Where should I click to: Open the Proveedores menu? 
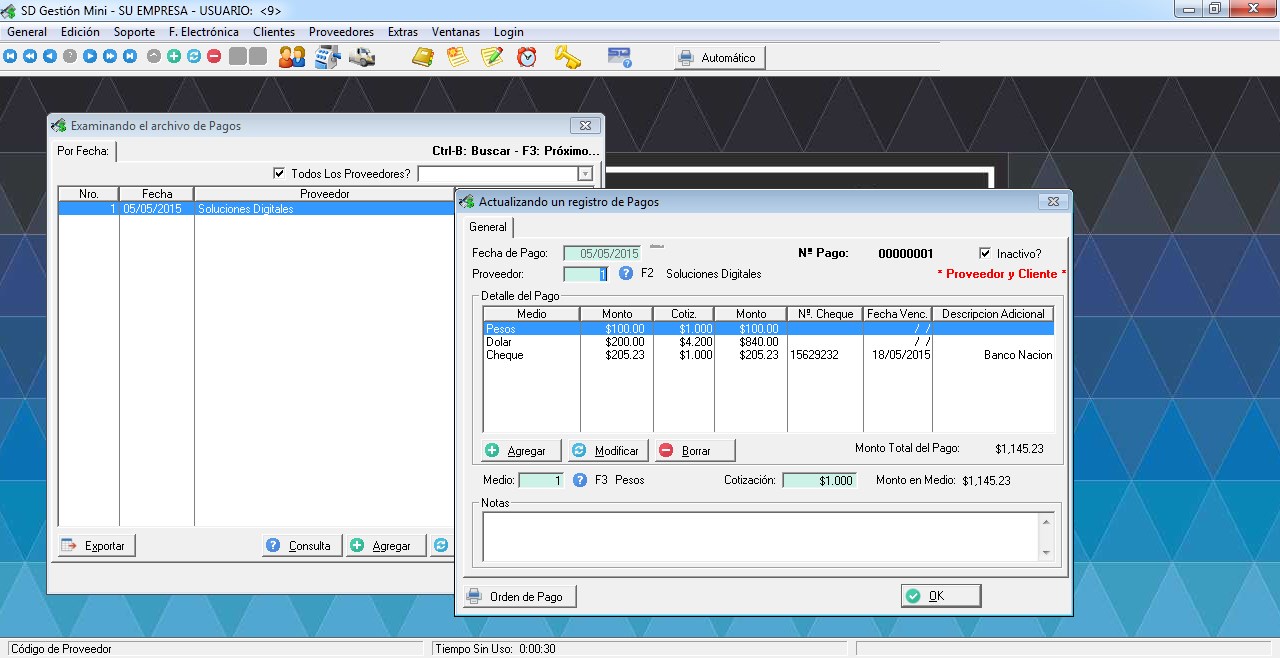pos(341,32)
